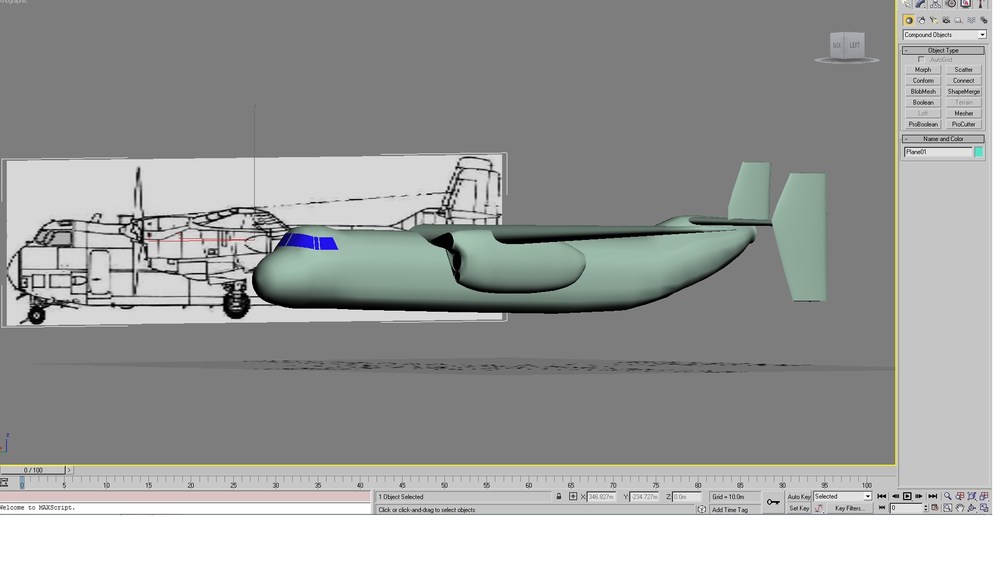Screen dimensions: 1000x562
Task: Click the ShapeMerge button
Action: tap(964, 91)
